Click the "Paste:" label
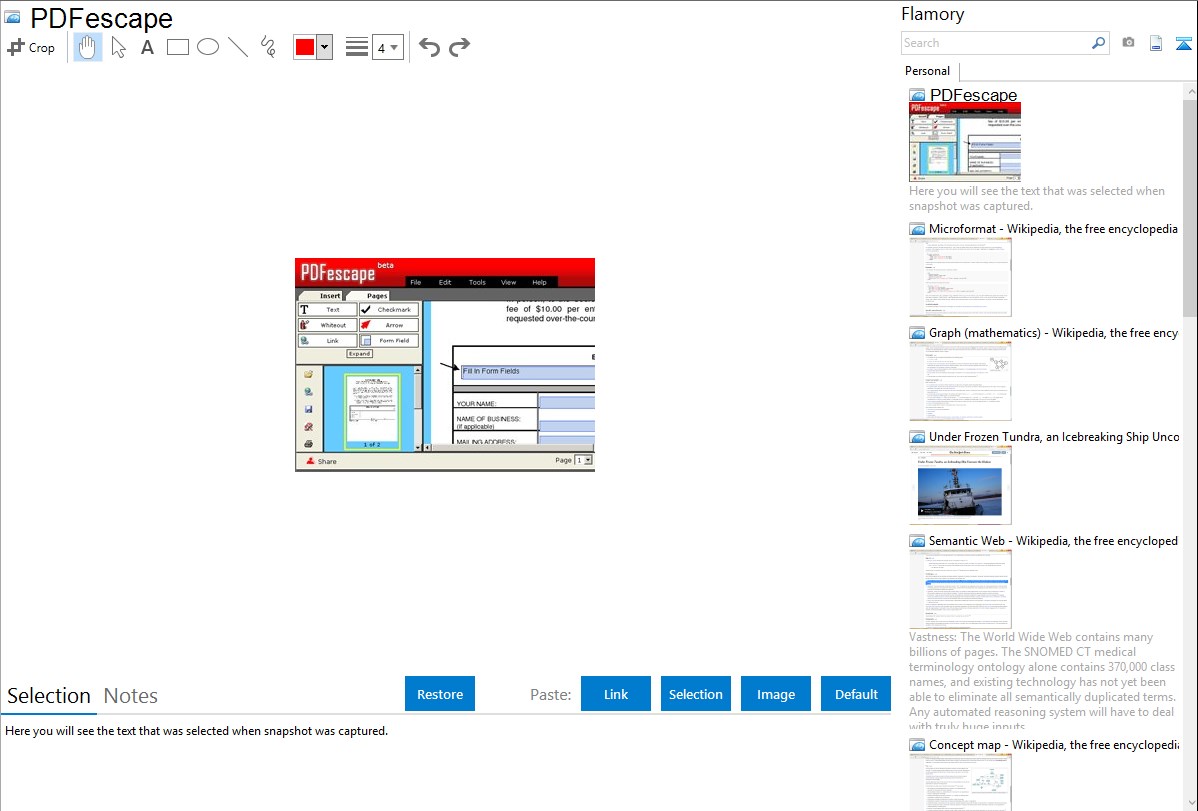This screenshot has width=1198, height=811. coord(551,694)
